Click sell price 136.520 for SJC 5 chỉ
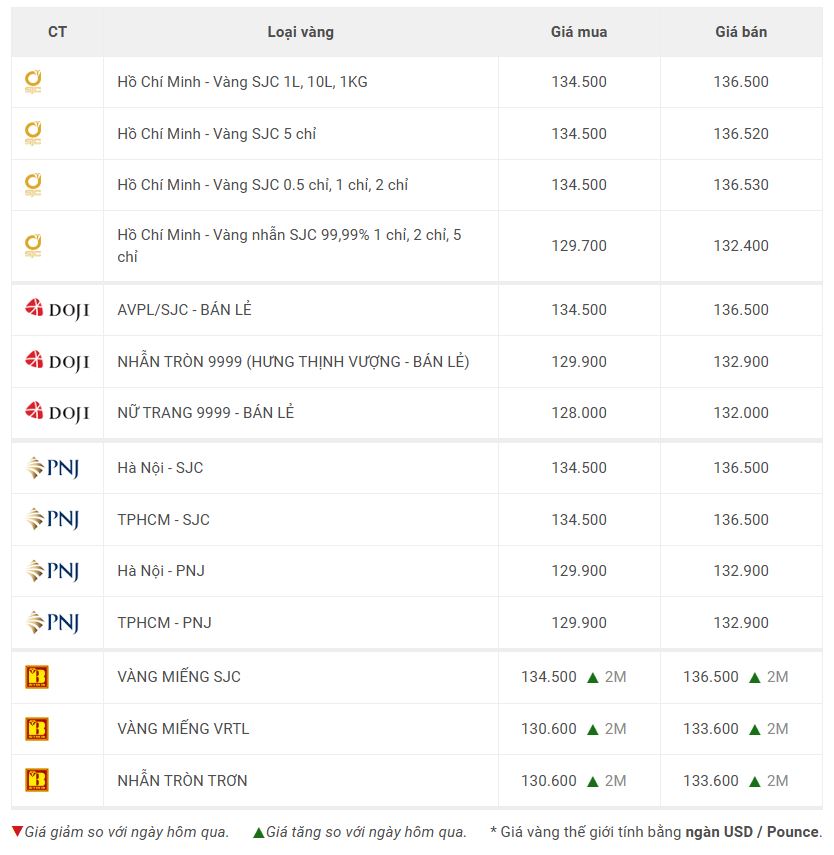 (x=741, y=134)
